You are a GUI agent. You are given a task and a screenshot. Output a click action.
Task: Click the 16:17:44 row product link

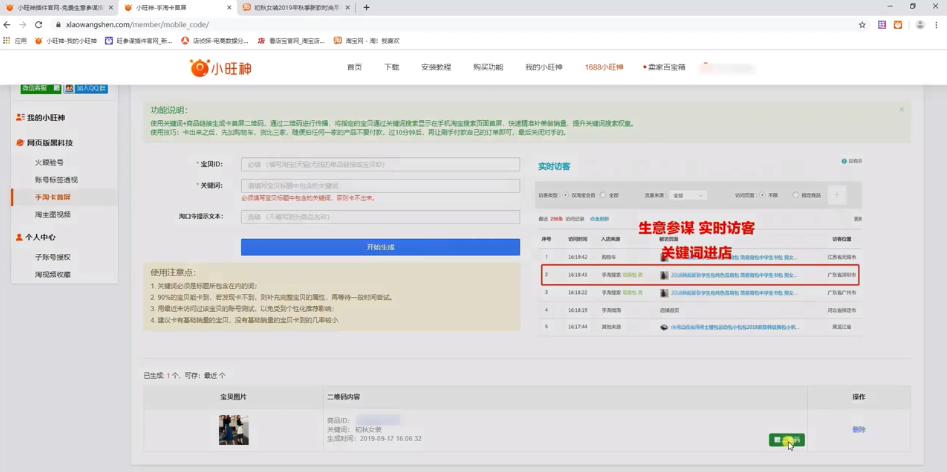point(734,327)
